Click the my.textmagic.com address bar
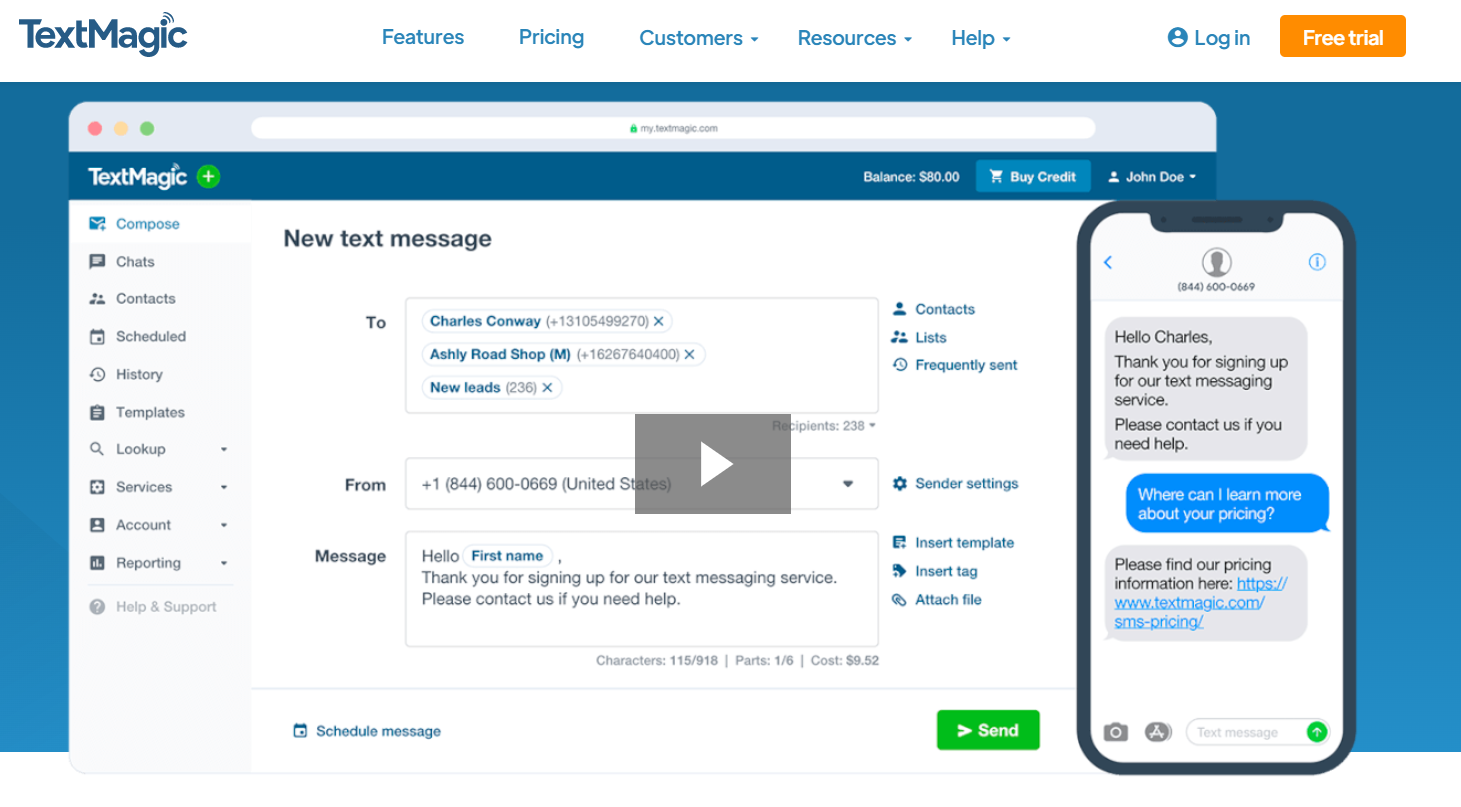1461x807 pixels. (673, 128)
